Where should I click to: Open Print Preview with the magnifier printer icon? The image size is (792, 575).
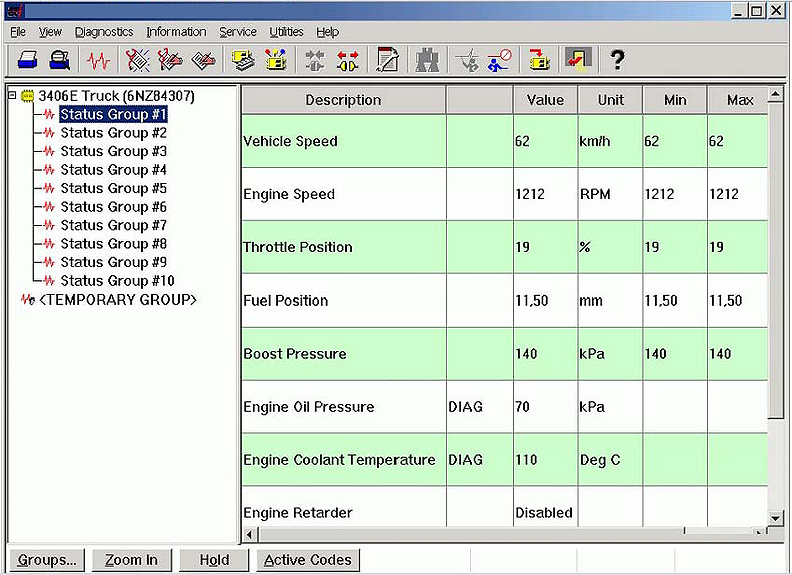click(x=60, y=60)
